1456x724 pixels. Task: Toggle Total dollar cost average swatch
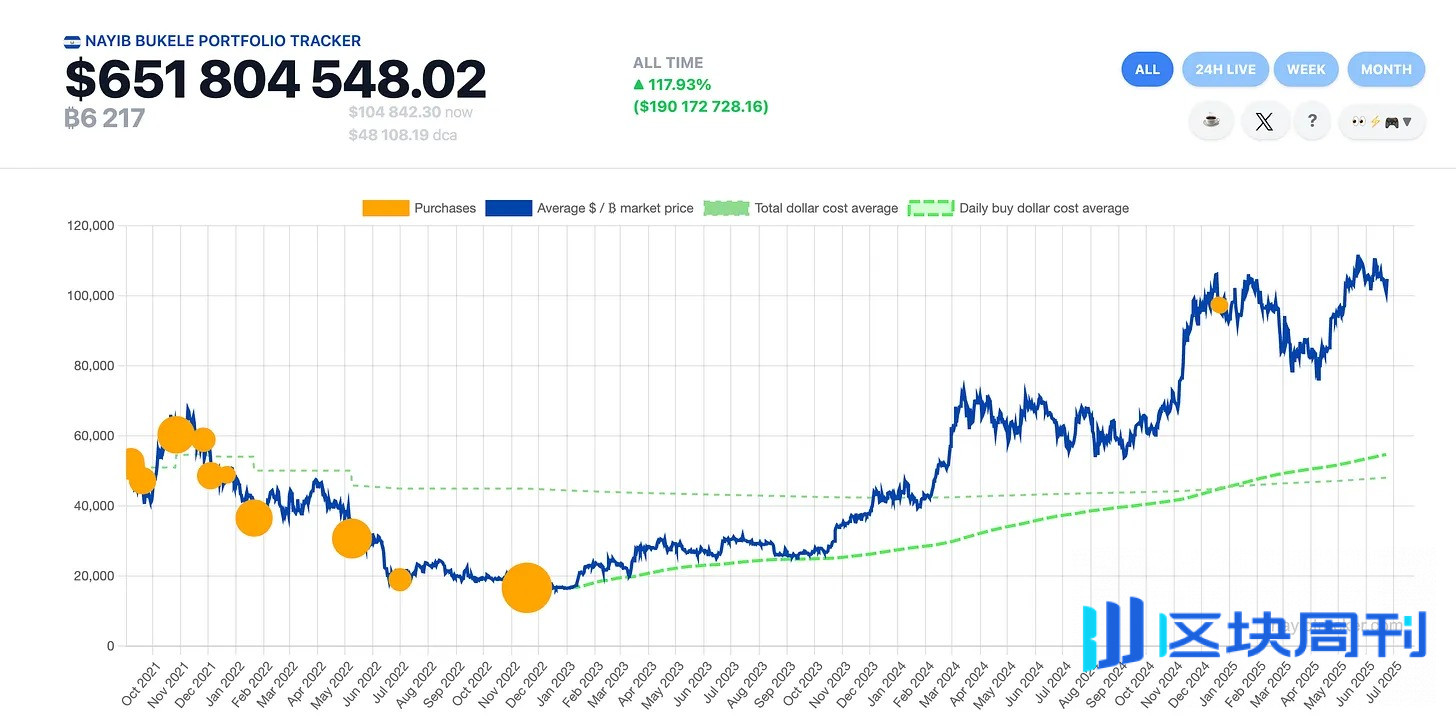(x=726, y=208)
